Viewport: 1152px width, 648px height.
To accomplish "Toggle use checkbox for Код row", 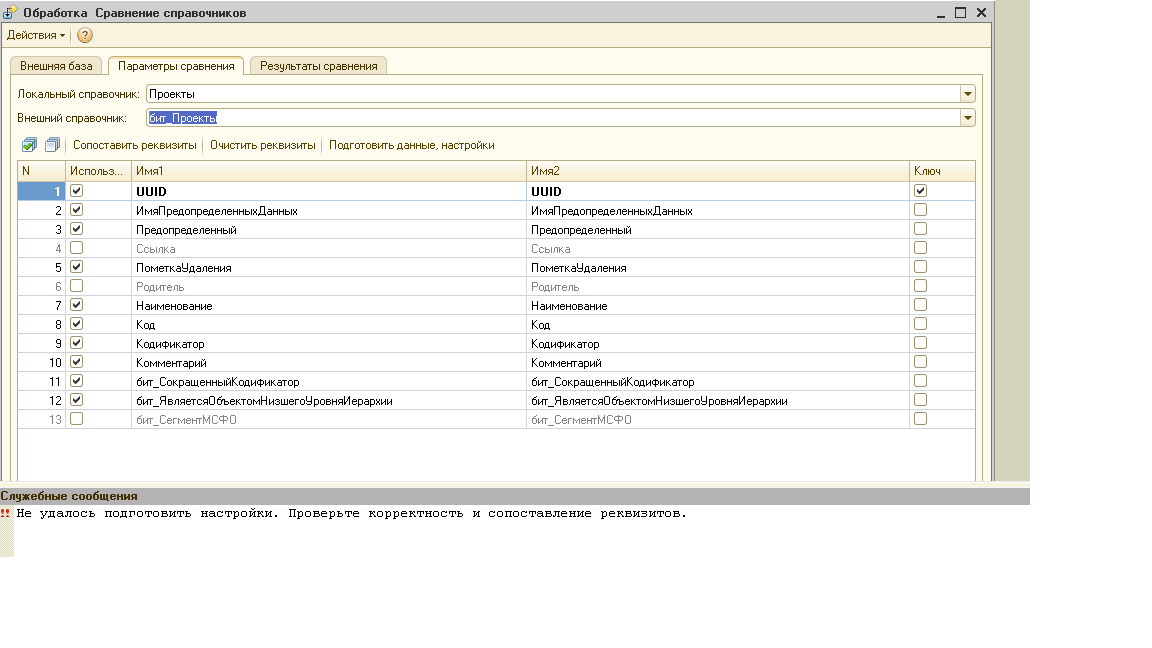I will coord(76,324).
